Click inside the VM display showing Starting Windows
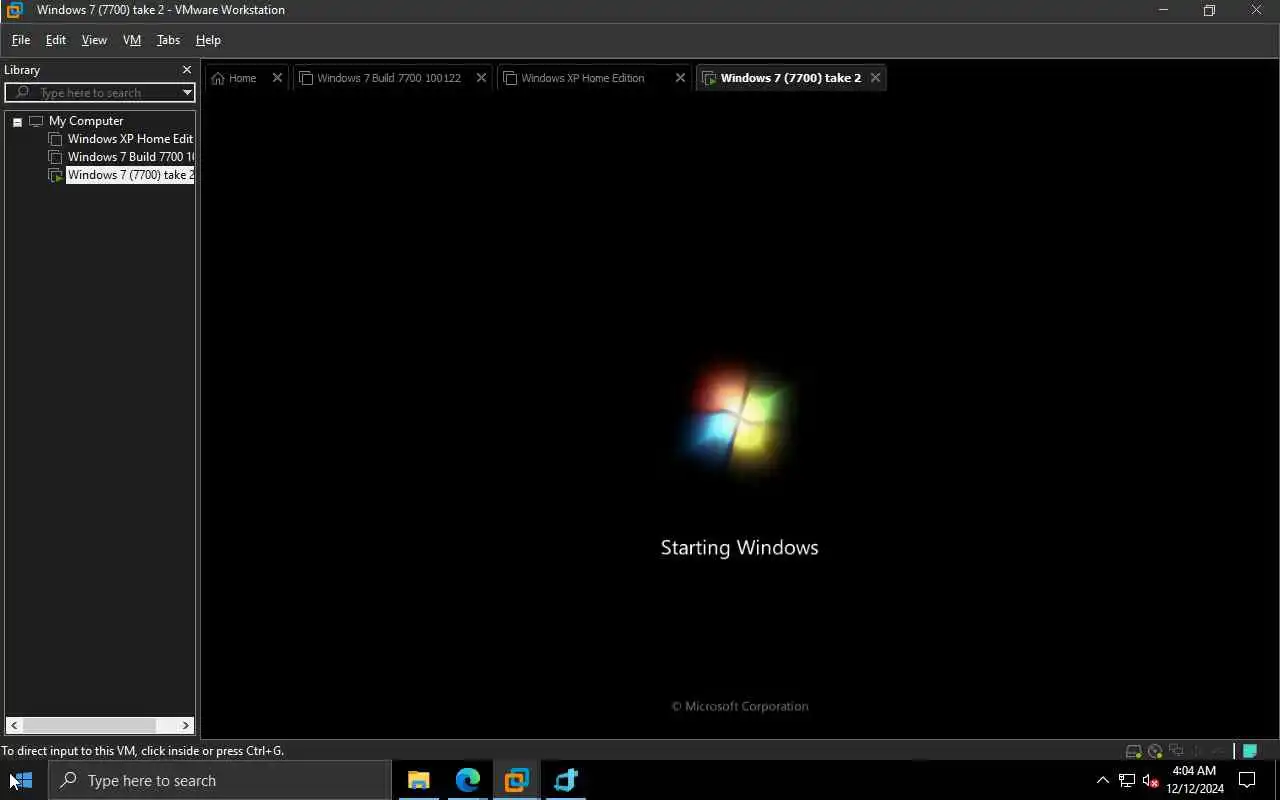Viewport: 1280px width, 800px height. [x=739, y=415]
